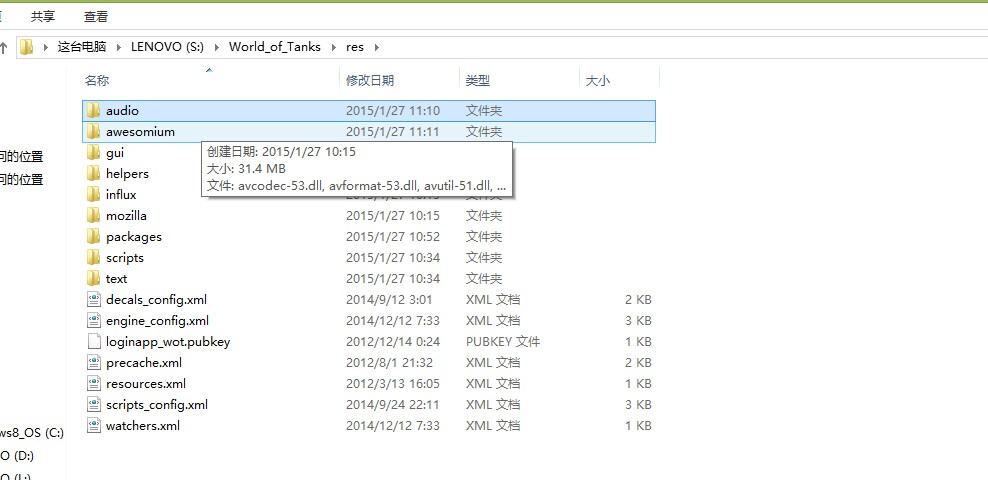988x480 pixels.
Task: Sort by the 修改日期 column header
Action: (370, 81)
